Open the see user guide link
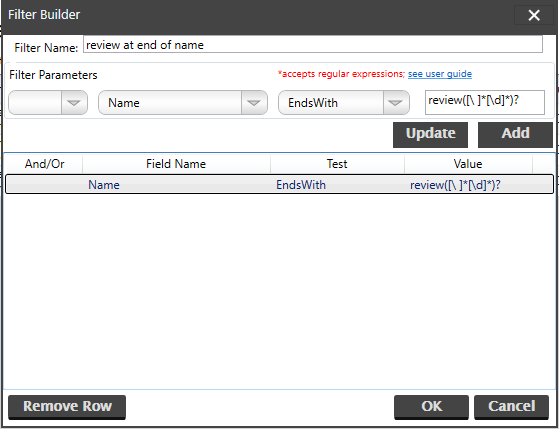 tap(440, 74)
